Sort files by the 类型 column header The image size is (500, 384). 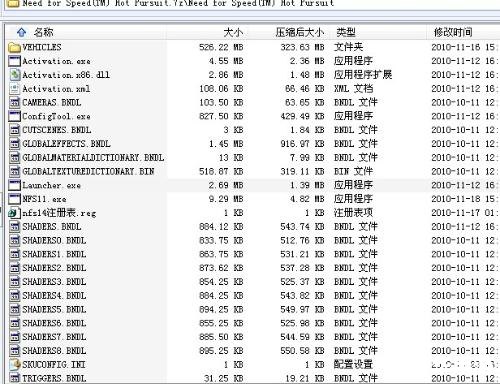tap(346, 32)
